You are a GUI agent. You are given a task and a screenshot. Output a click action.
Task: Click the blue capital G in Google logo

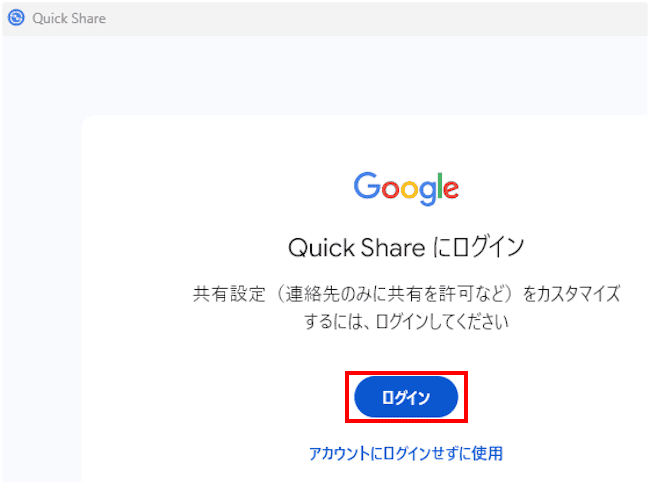[367, 186]
